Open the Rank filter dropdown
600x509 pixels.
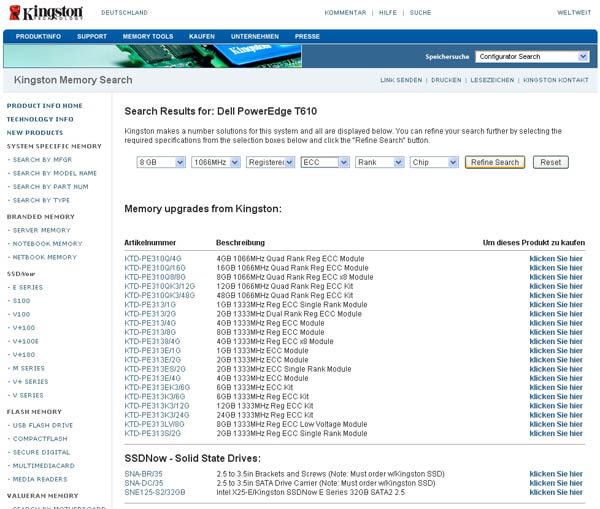[380, 162]
